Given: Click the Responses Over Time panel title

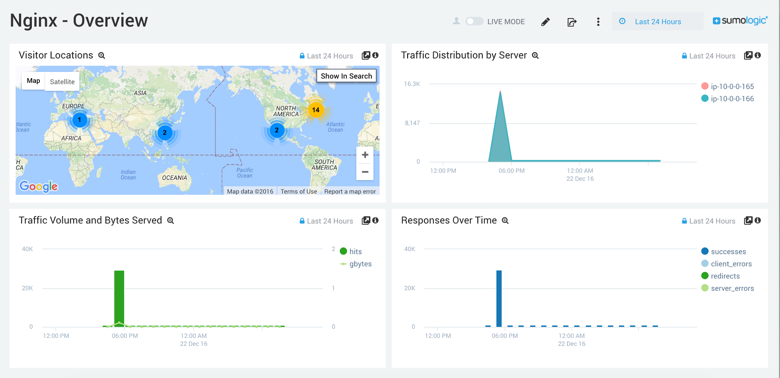Looking at the screenshot, I should [449, 220].
